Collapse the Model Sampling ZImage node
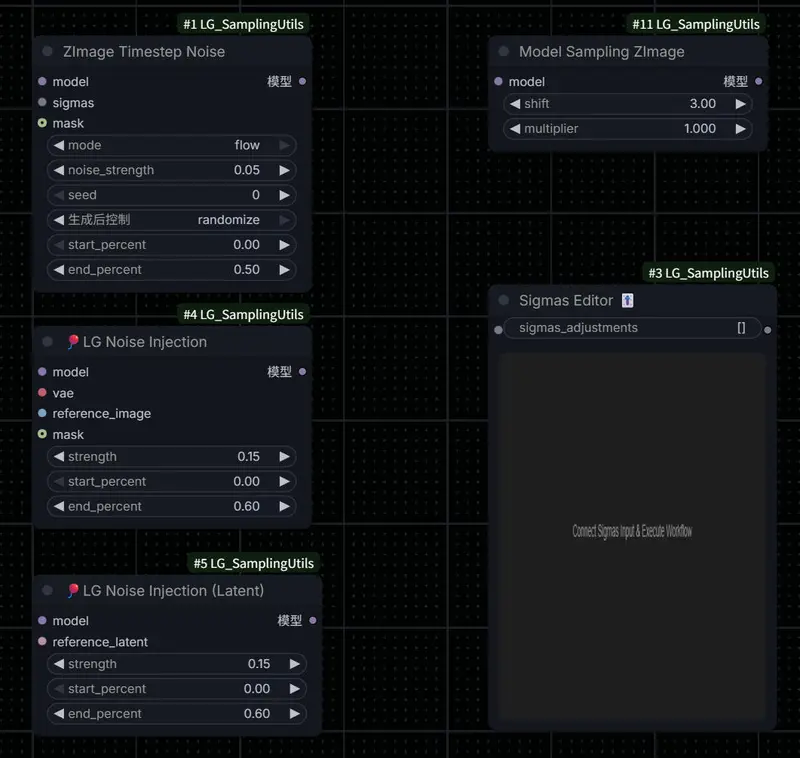Viewport: 800px width, 758px height. tap(503, 51)
